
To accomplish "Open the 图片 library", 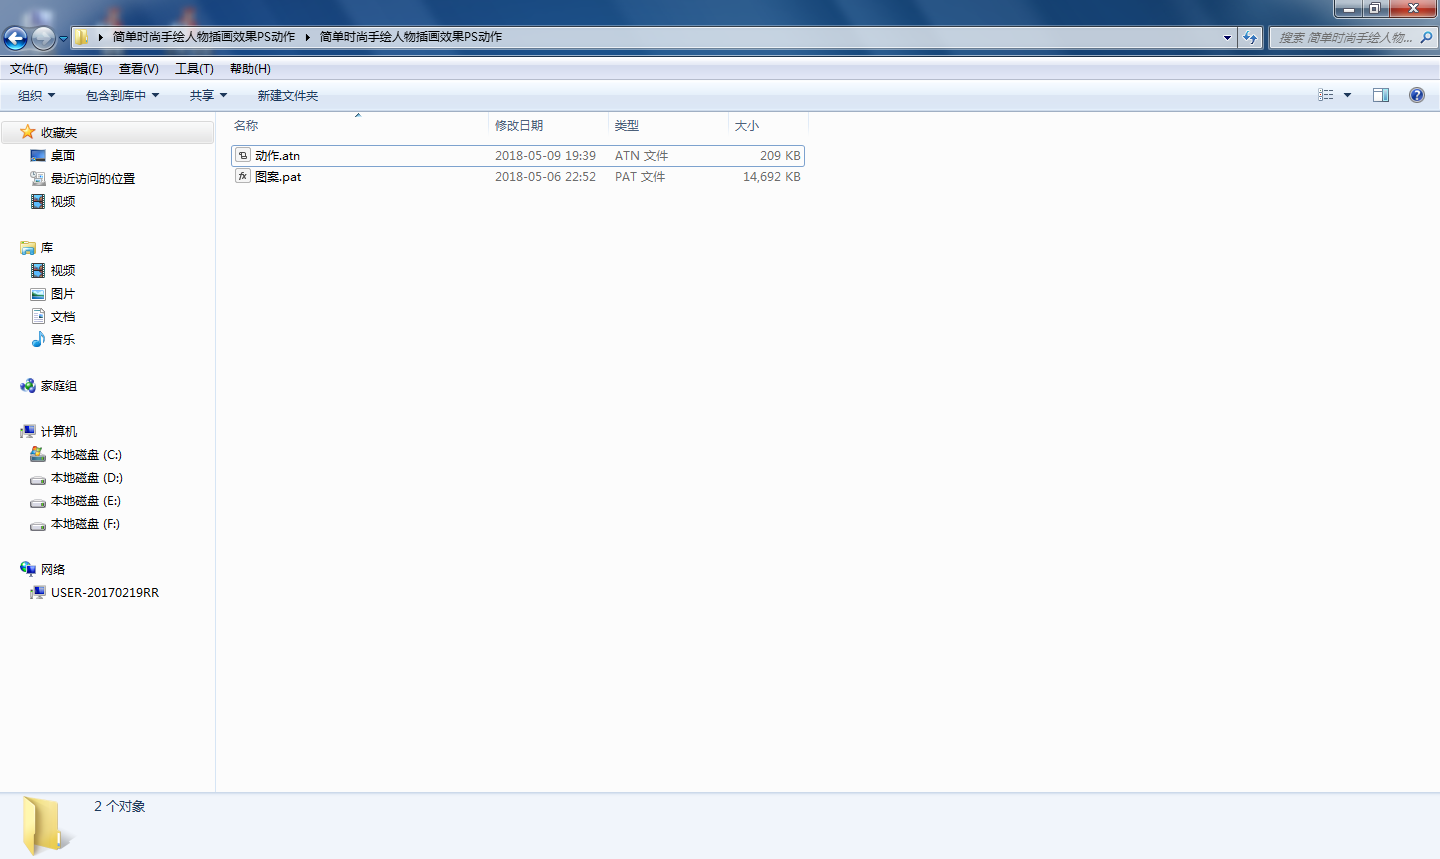I will tap(63, 293).
